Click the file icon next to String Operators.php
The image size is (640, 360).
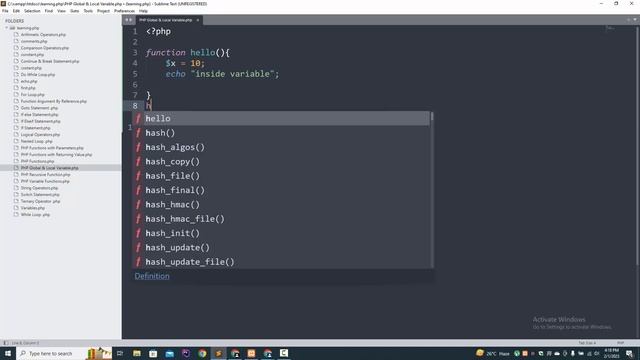(16, 188)
